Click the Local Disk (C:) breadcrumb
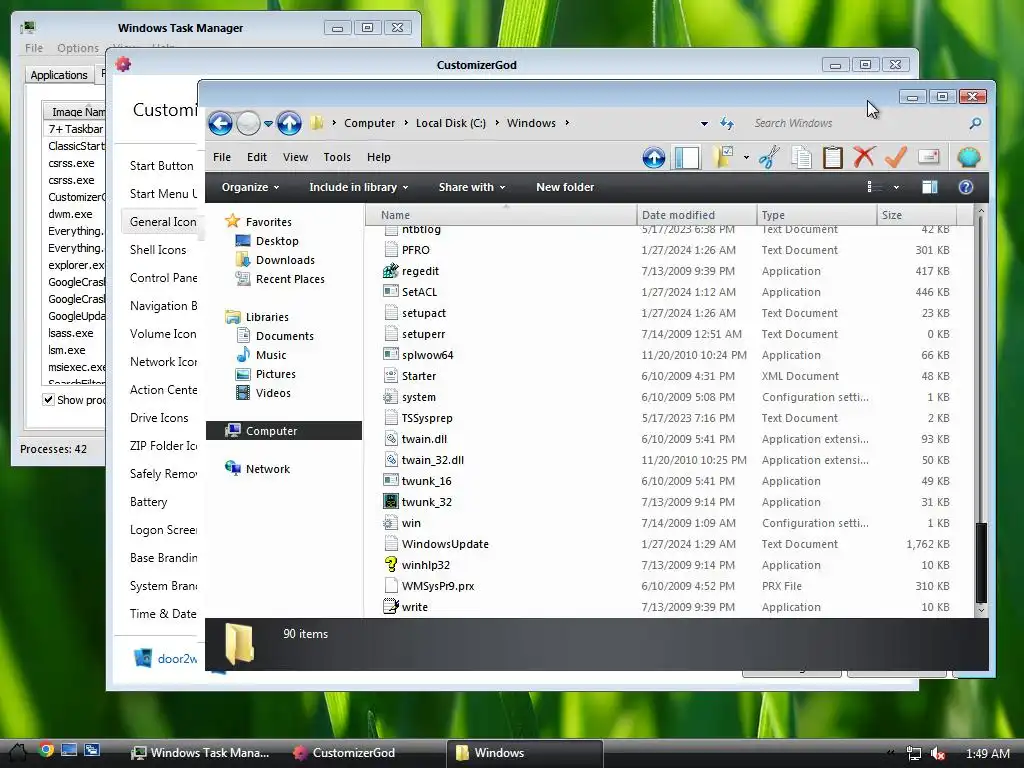Screen dimensions: 1024x768 [451, 123]
